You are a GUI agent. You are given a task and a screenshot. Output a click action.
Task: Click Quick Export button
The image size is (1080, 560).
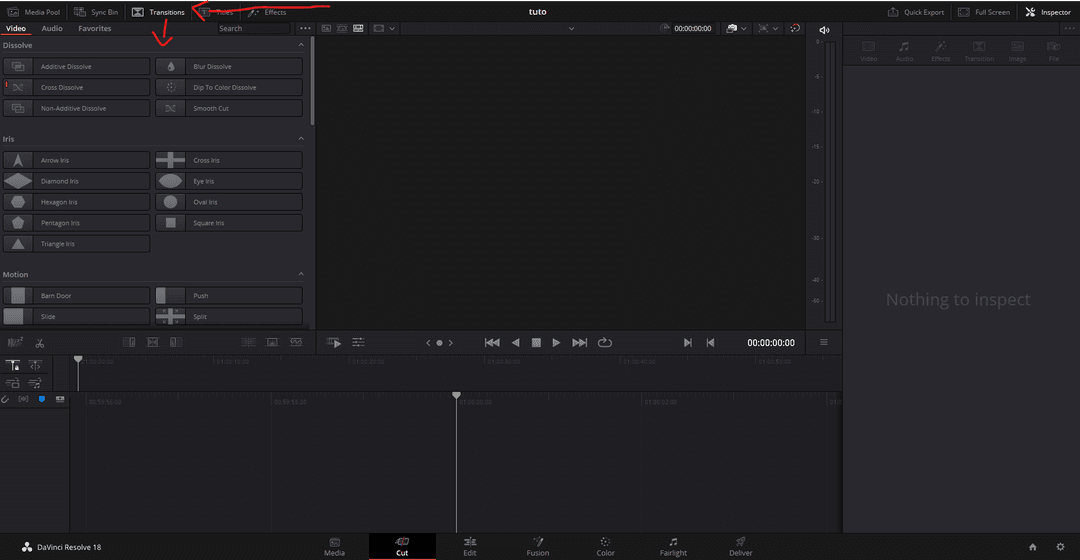[915, 12]
